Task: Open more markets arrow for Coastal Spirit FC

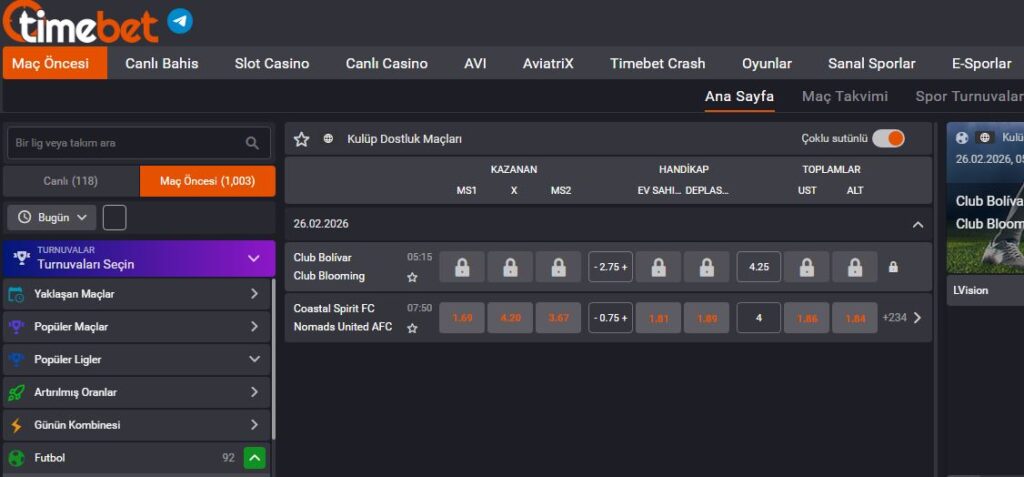Action: pos(917,318)
